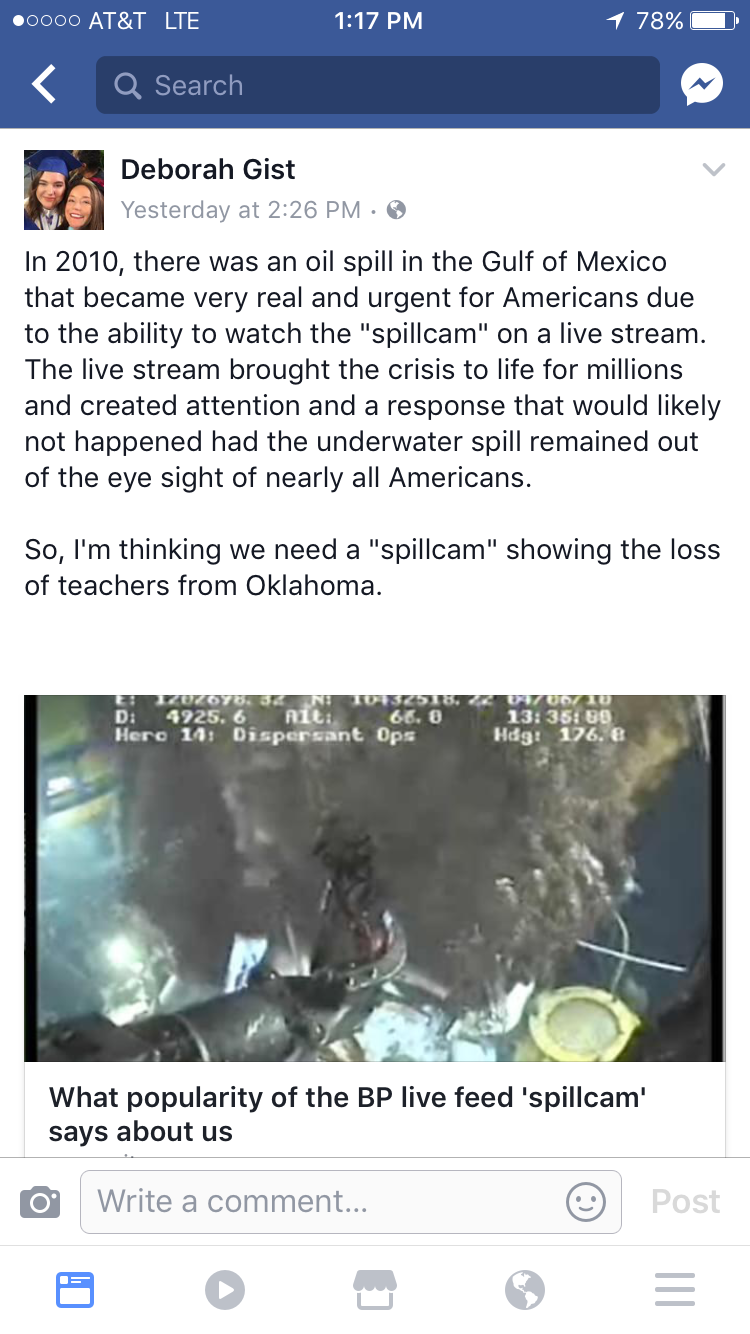This screenshot has height=1334, width=750.
Task: Tap the magnifier icon in search bar
Action: click(x=128, y=86)
